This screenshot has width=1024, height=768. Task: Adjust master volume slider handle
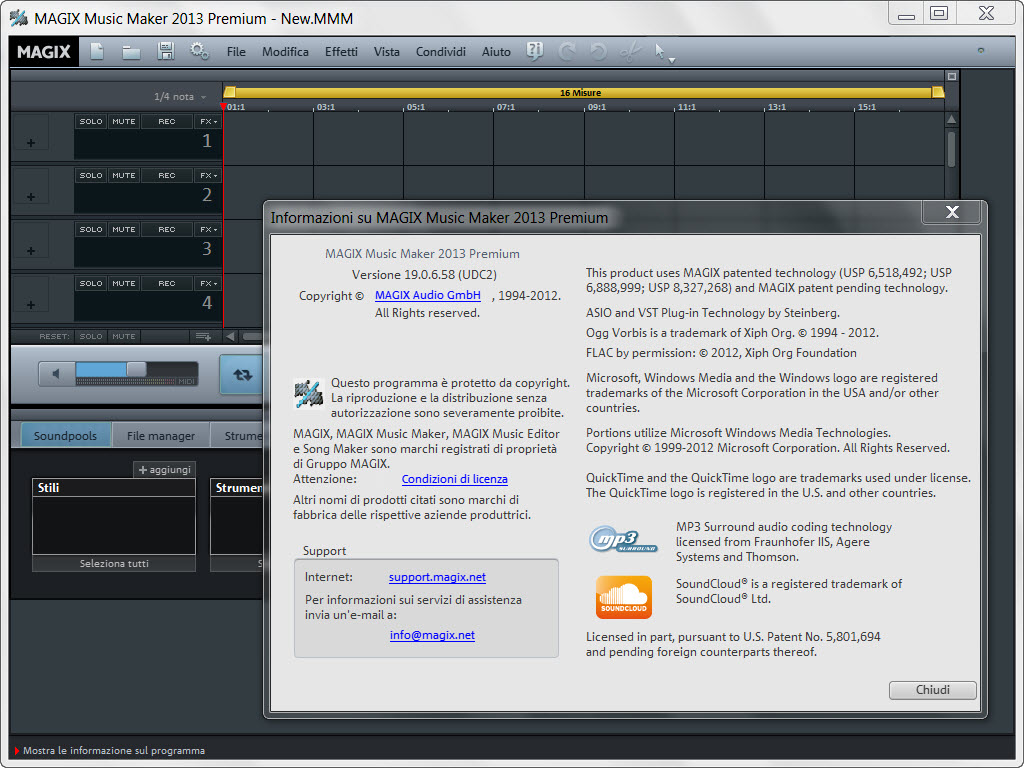coord(136,369)
